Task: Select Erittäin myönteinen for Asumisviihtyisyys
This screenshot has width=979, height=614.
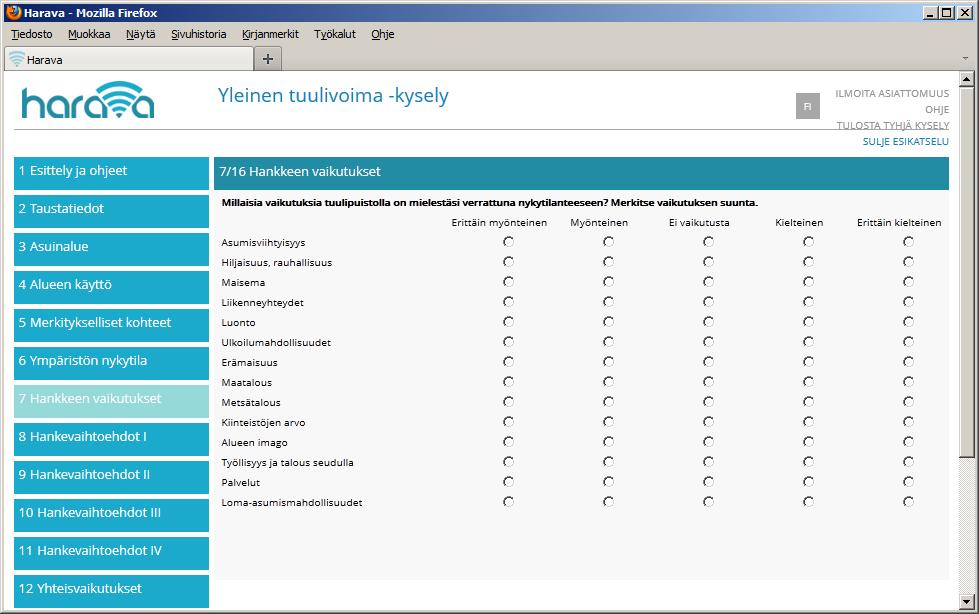Action: [x=508, y=242]
